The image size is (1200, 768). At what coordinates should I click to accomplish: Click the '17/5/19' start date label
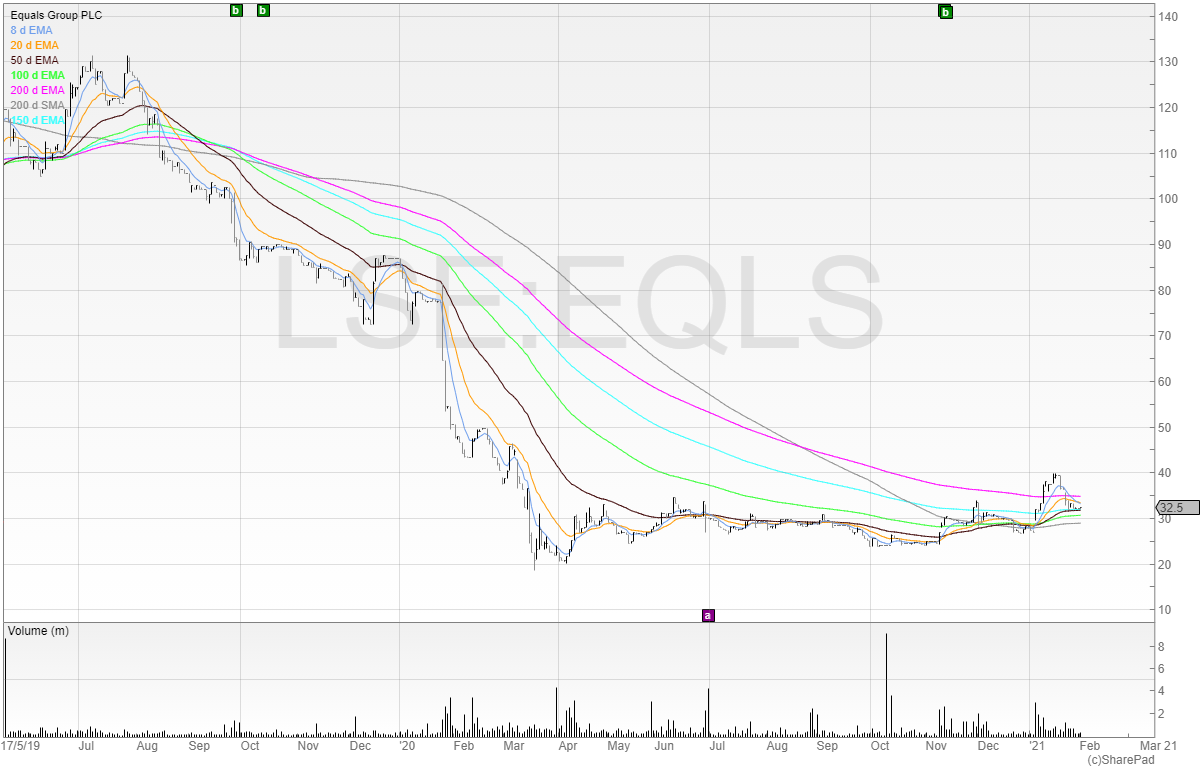[21, 746]
